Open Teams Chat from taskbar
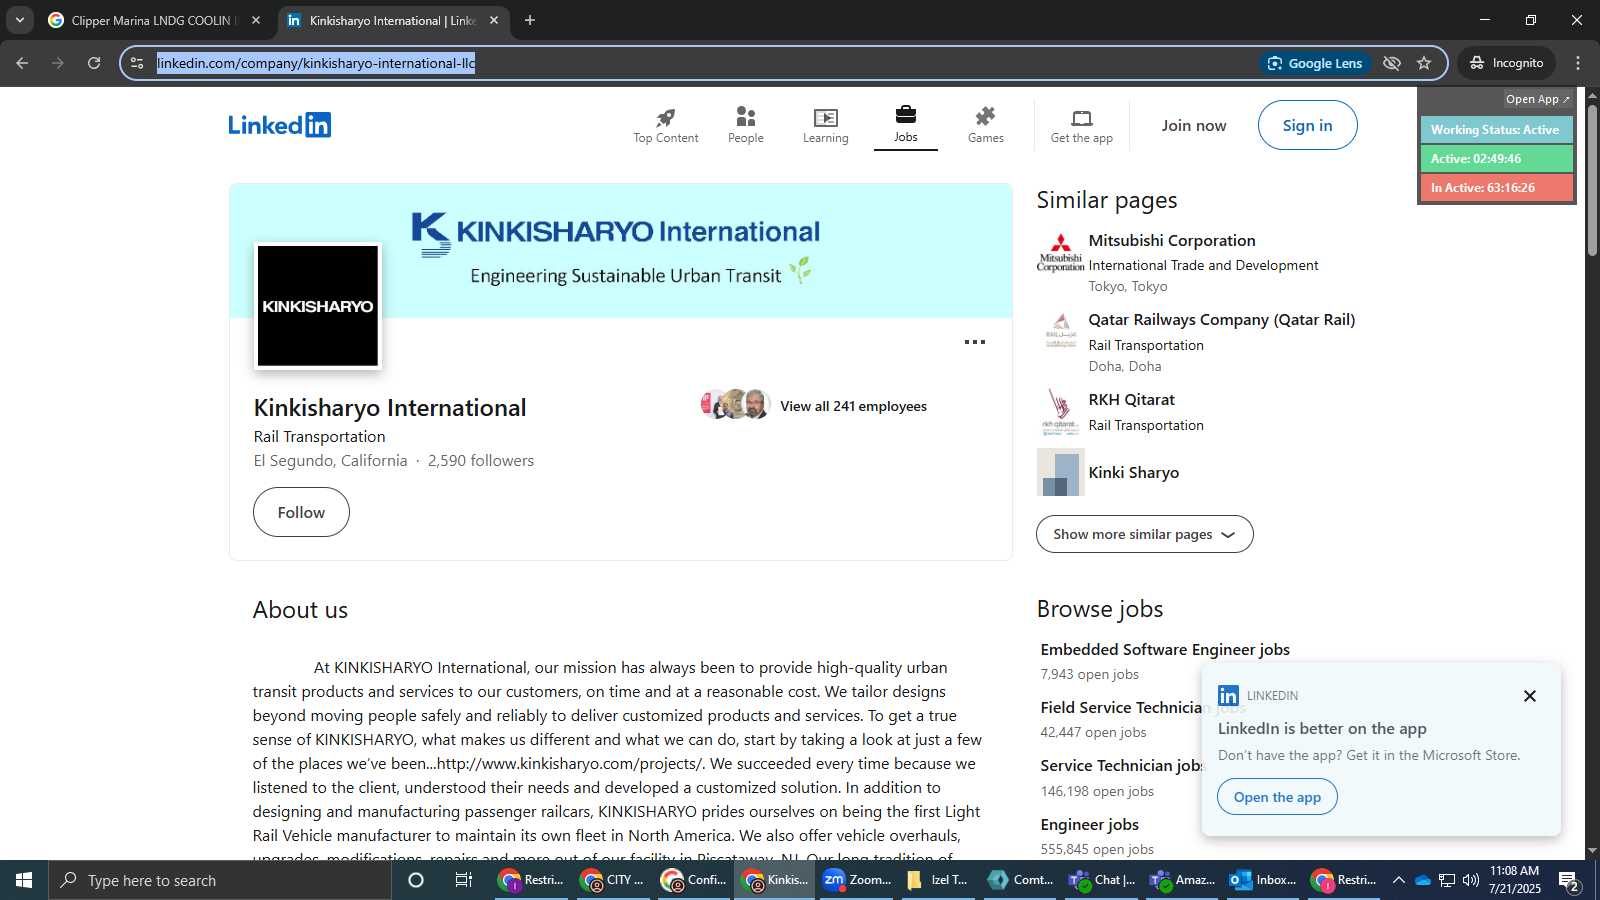Viewport: 1600px width, 900px height. pyautogui.click(x=1101, y=880)
